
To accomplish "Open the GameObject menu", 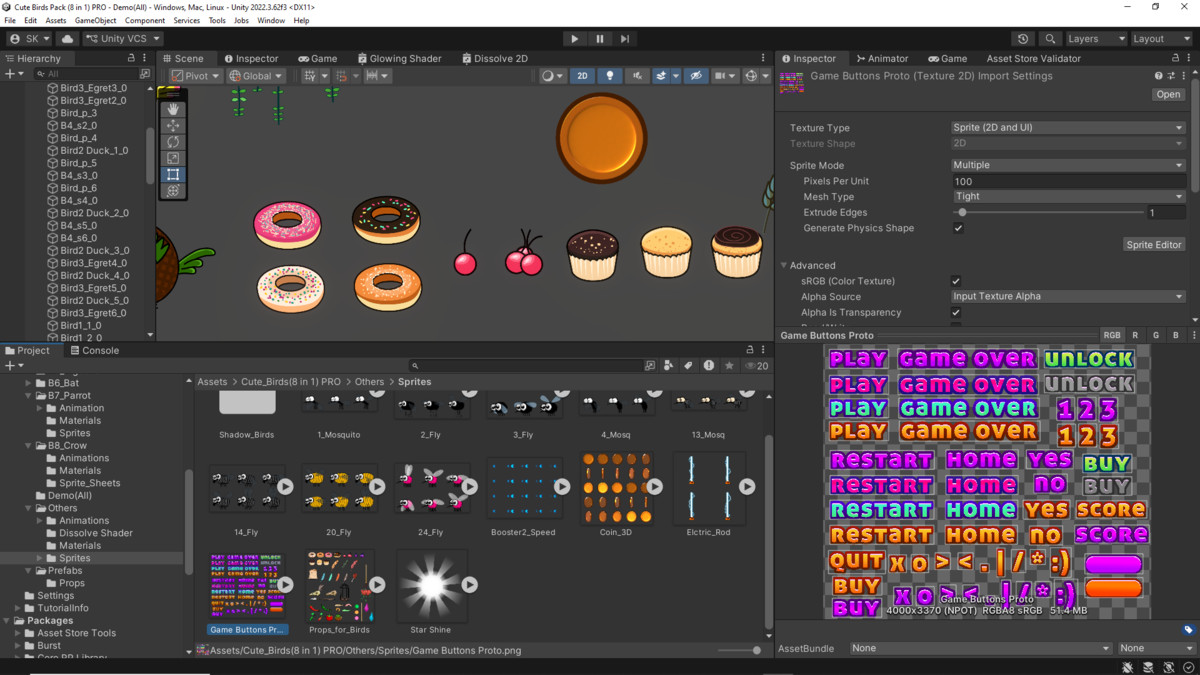I will point(96,20).
